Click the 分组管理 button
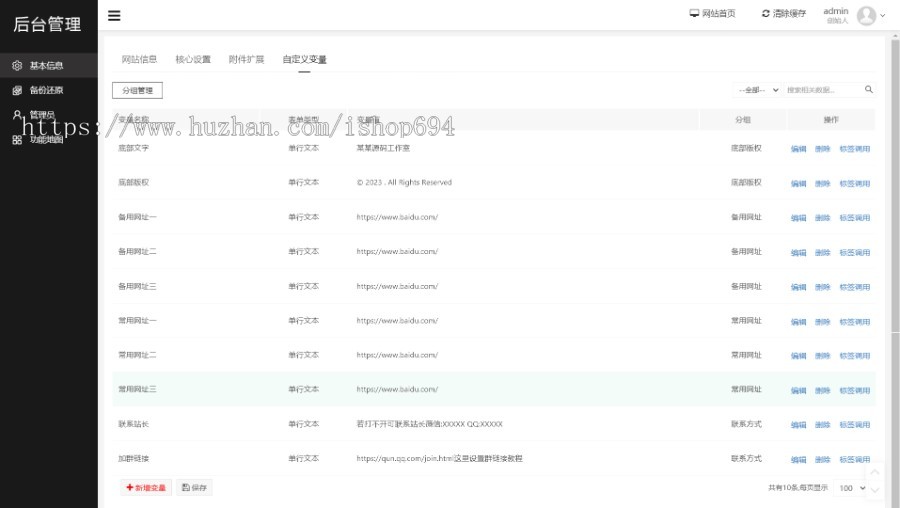900x508 pixels. tap(137, 90)
